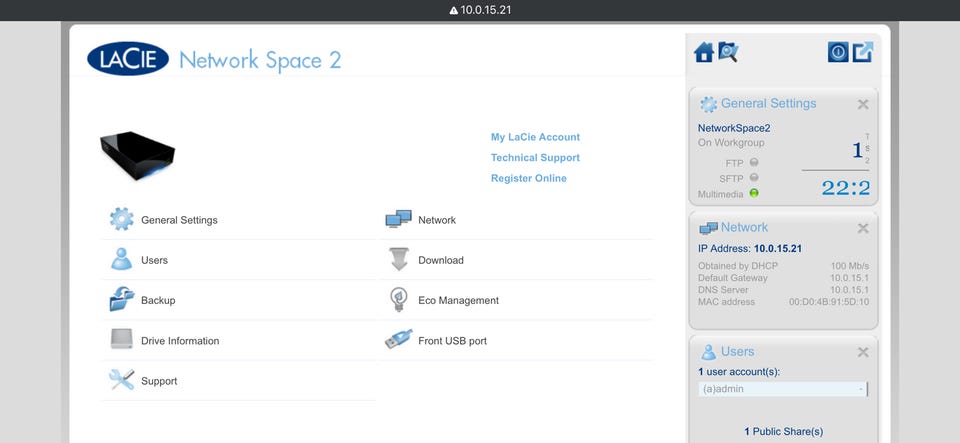Click the Network monitors icon in menu
Viewport: 960px width, 443px height.
click(398, 219)
